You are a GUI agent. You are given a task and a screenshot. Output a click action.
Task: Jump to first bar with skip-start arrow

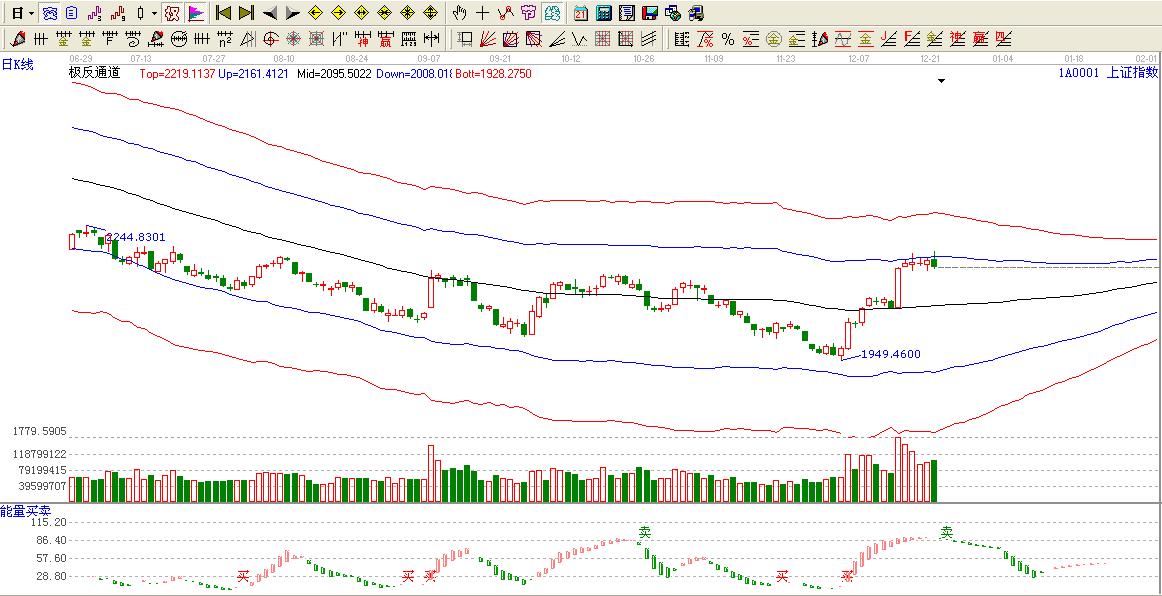tap(224, 13)
